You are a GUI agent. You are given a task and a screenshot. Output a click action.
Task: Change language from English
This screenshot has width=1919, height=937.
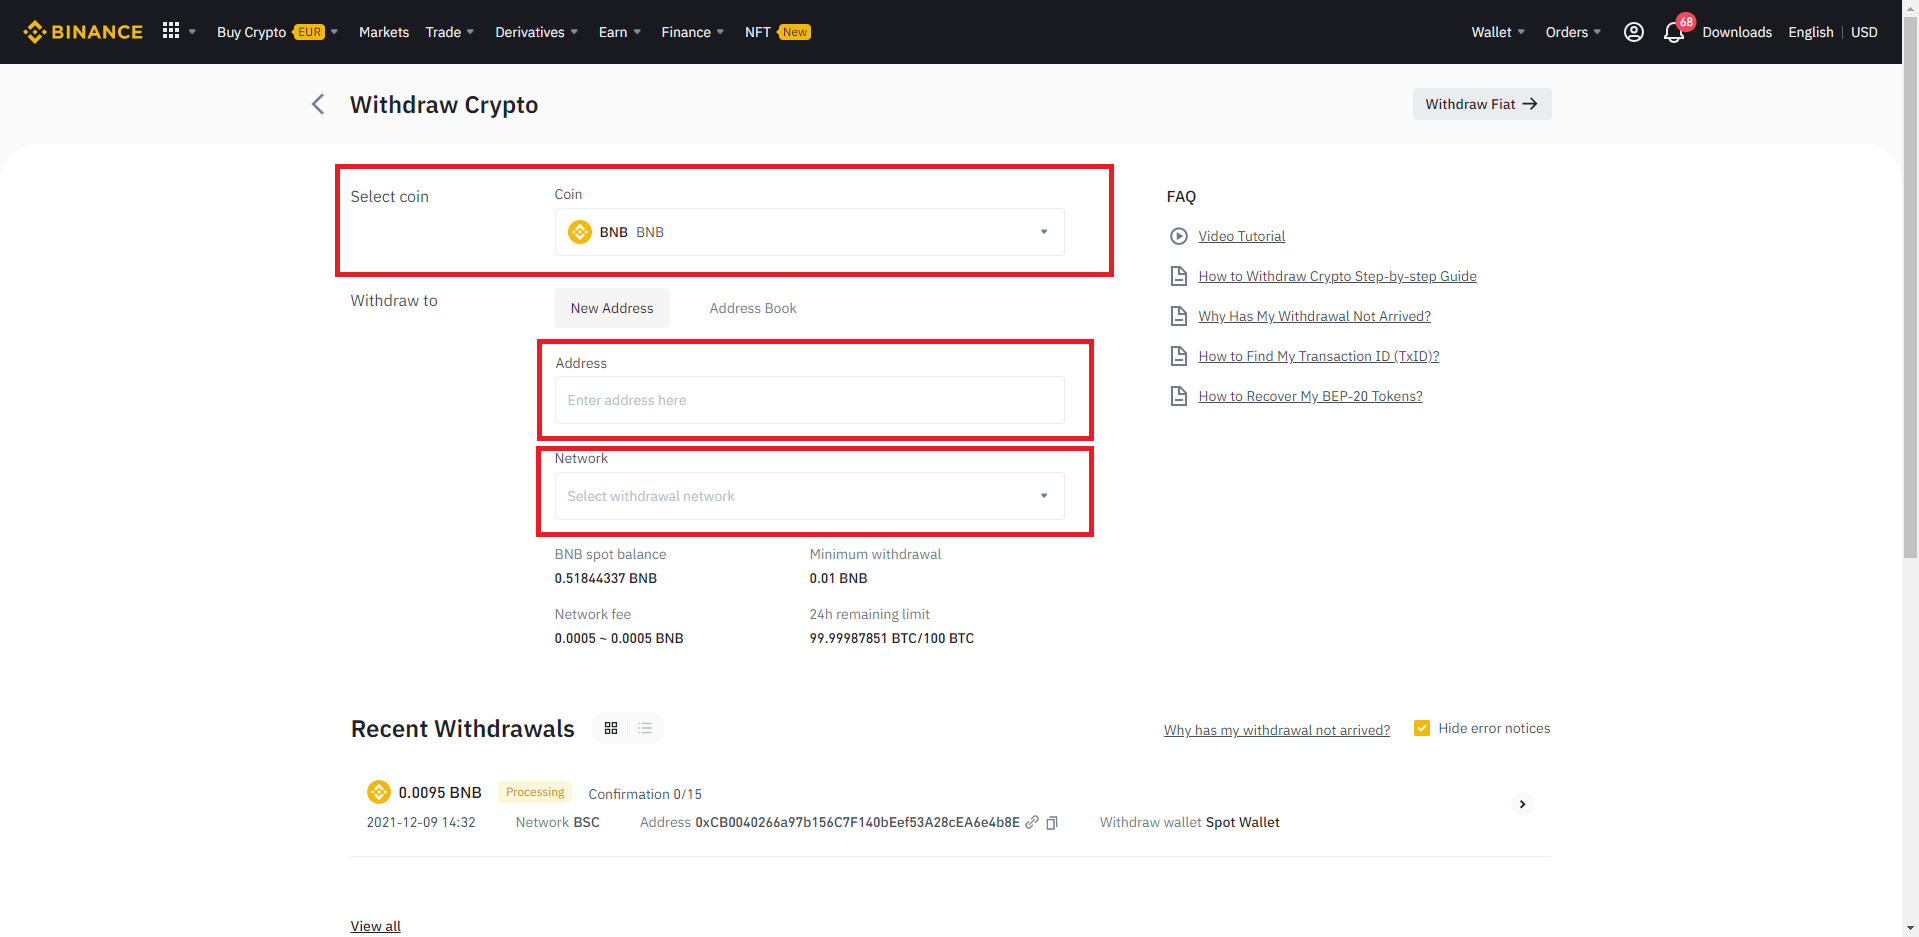coord(1810,32)
